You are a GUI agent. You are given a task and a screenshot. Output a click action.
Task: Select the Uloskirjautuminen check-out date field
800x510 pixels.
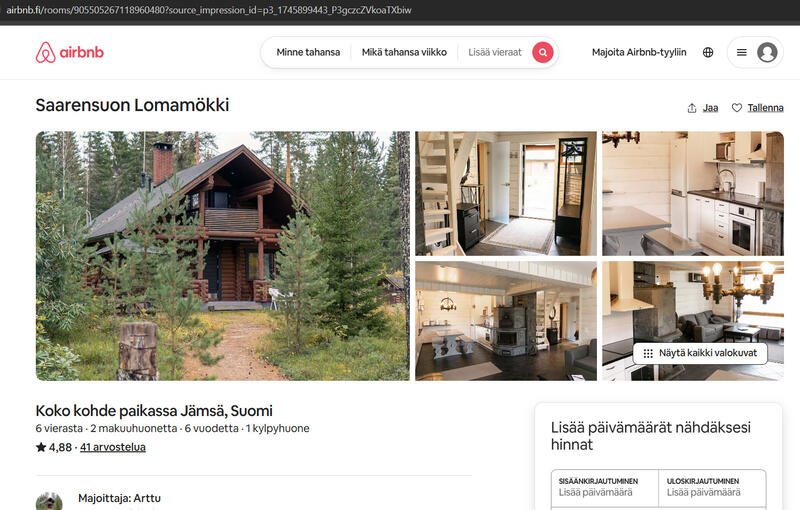pos(712,488)
